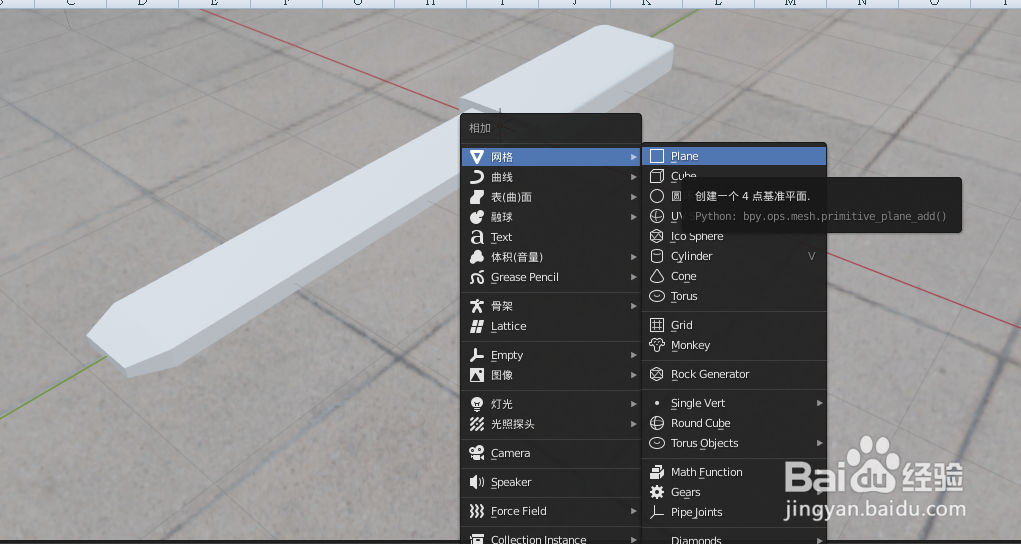Add a Cube mesh

pos(734,176)
